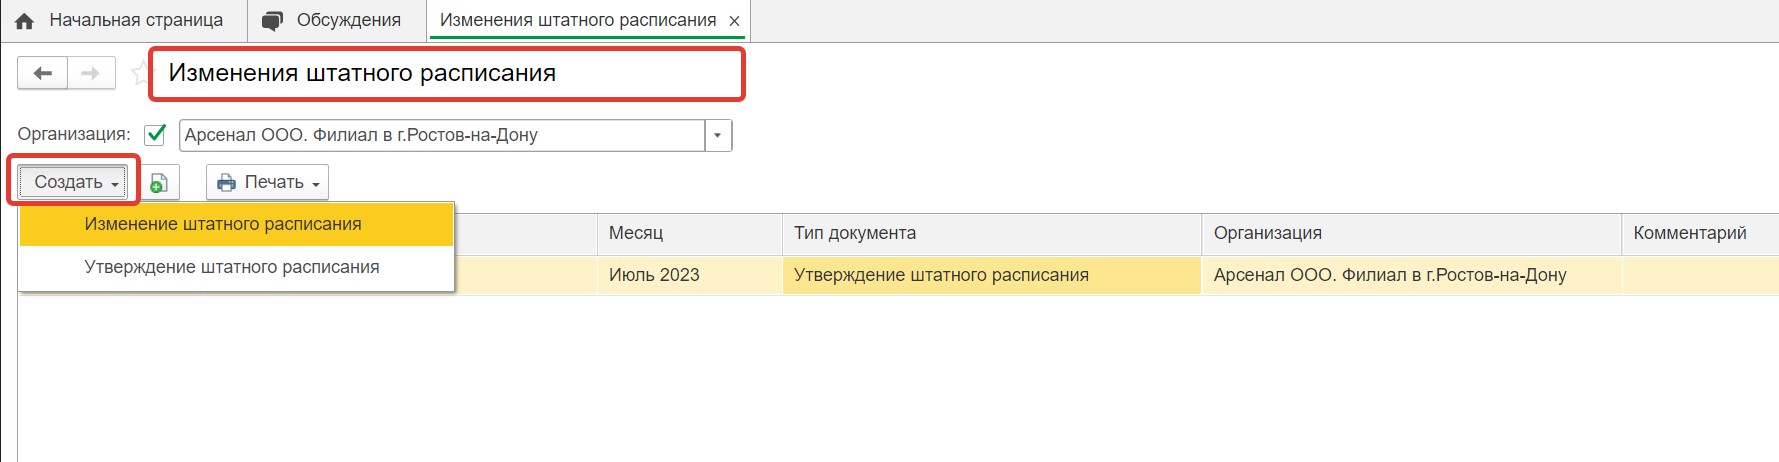Click into the organization input field
Viewport: 1779px width, 462px height.
[443, 135]
